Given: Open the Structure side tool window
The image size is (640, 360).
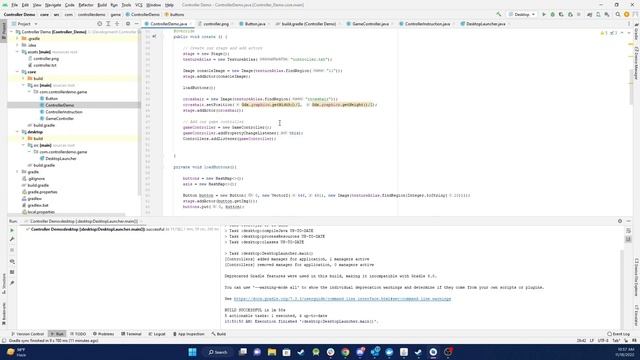Looking at the screenshot, I should click(4, 284).
